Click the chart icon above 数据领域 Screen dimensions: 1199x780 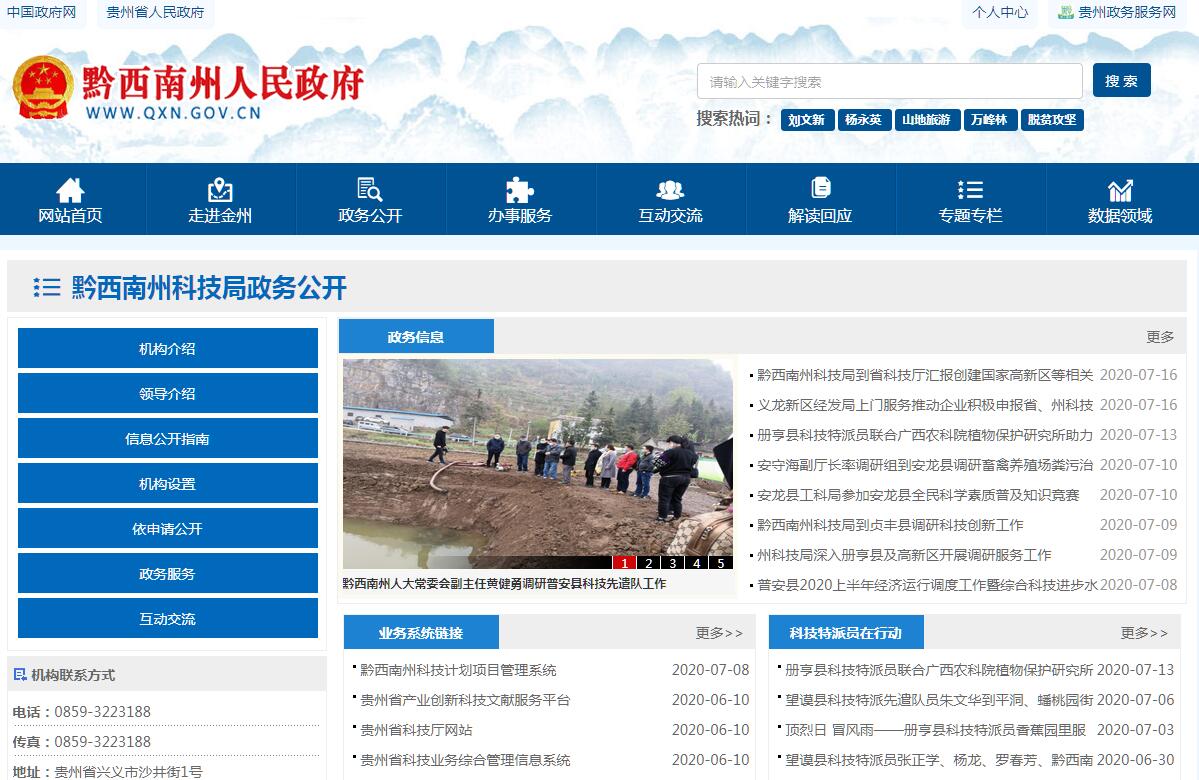click(x=1120, y=189)
